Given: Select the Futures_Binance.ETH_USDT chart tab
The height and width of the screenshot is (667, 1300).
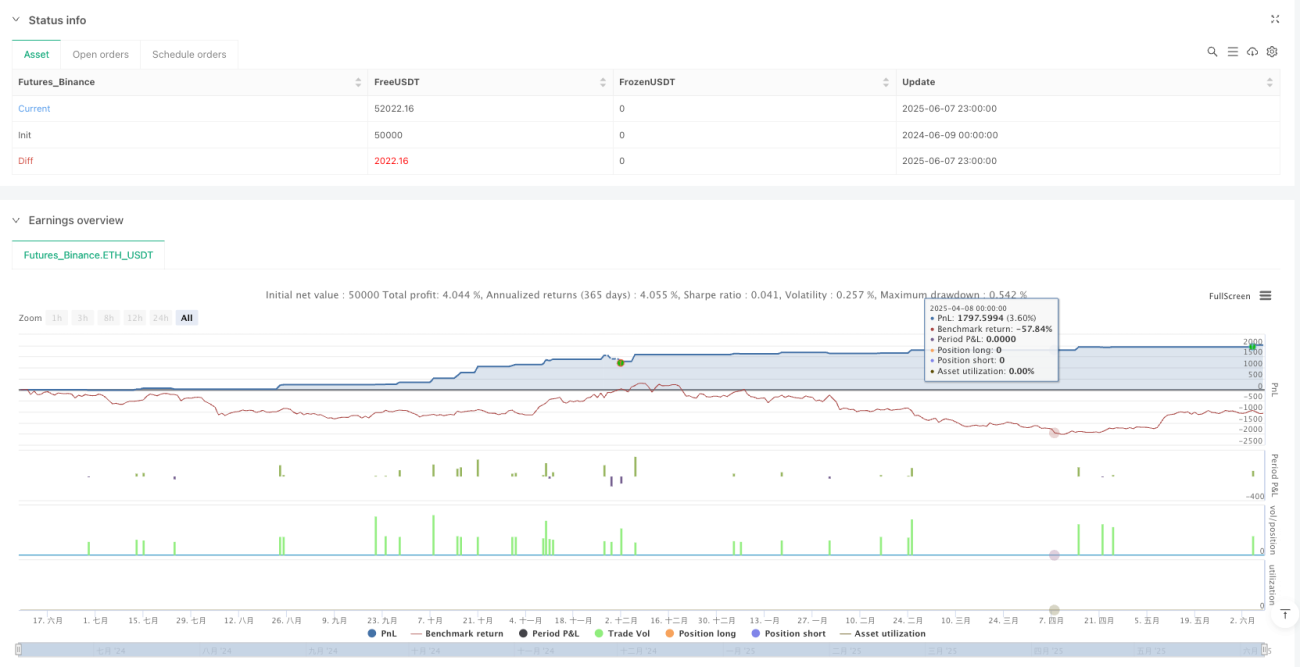Looking at the screenshot, I should point(88,255).
